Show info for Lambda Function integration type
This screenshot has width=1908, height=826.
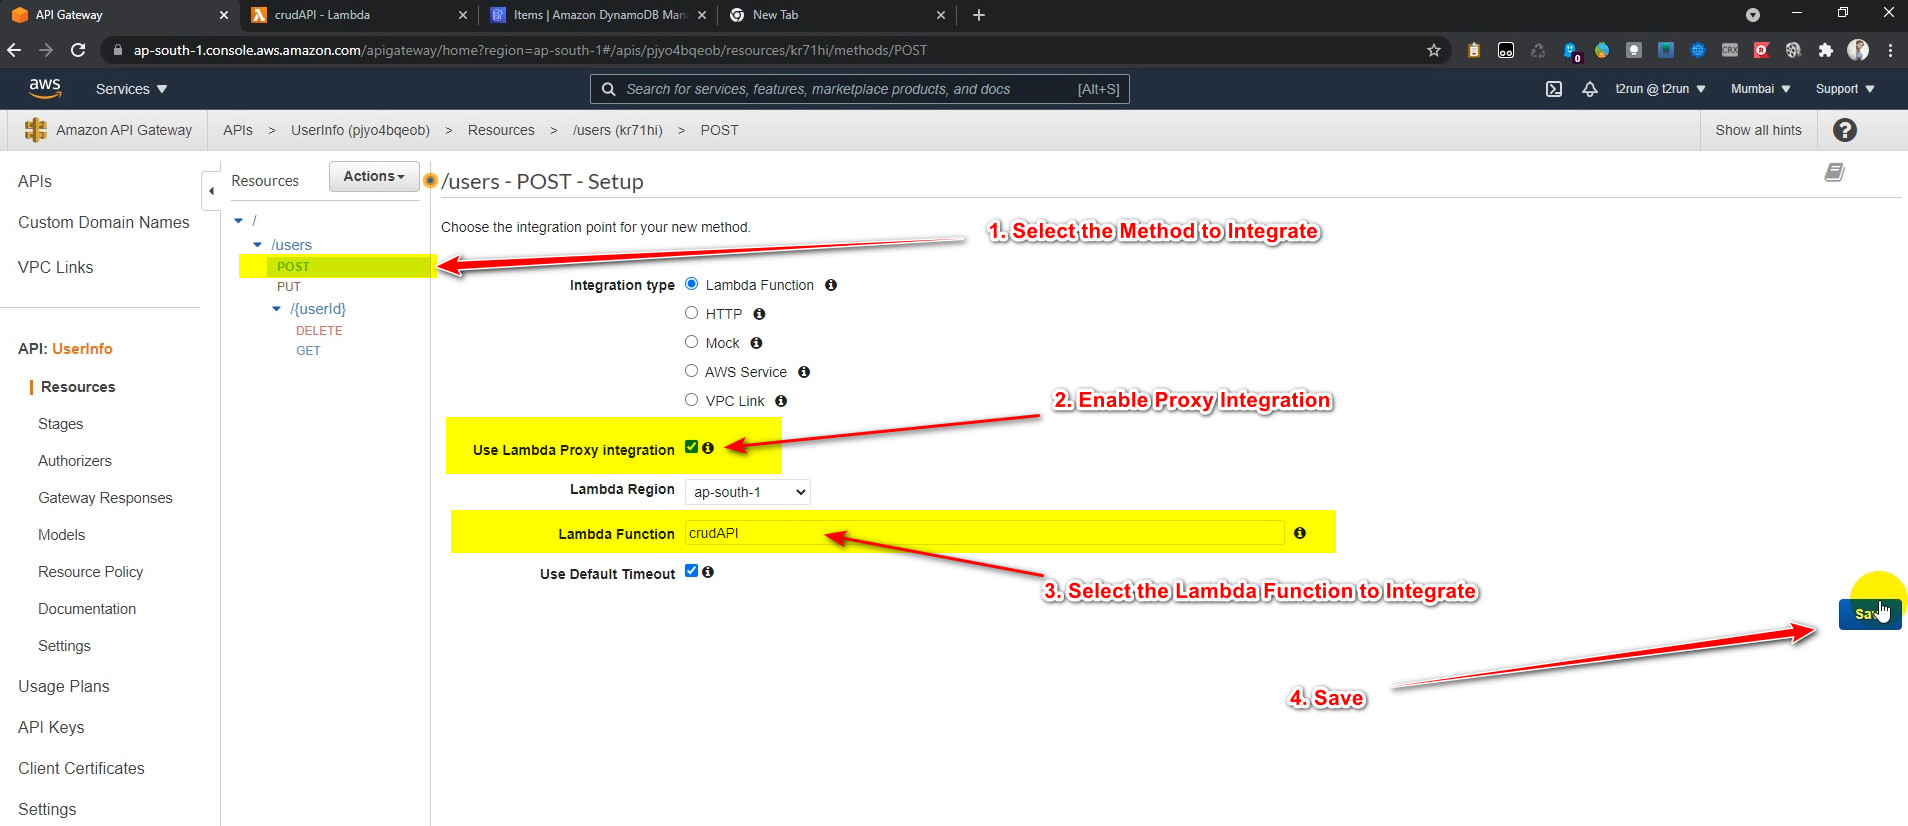click(x=831, y=285)
